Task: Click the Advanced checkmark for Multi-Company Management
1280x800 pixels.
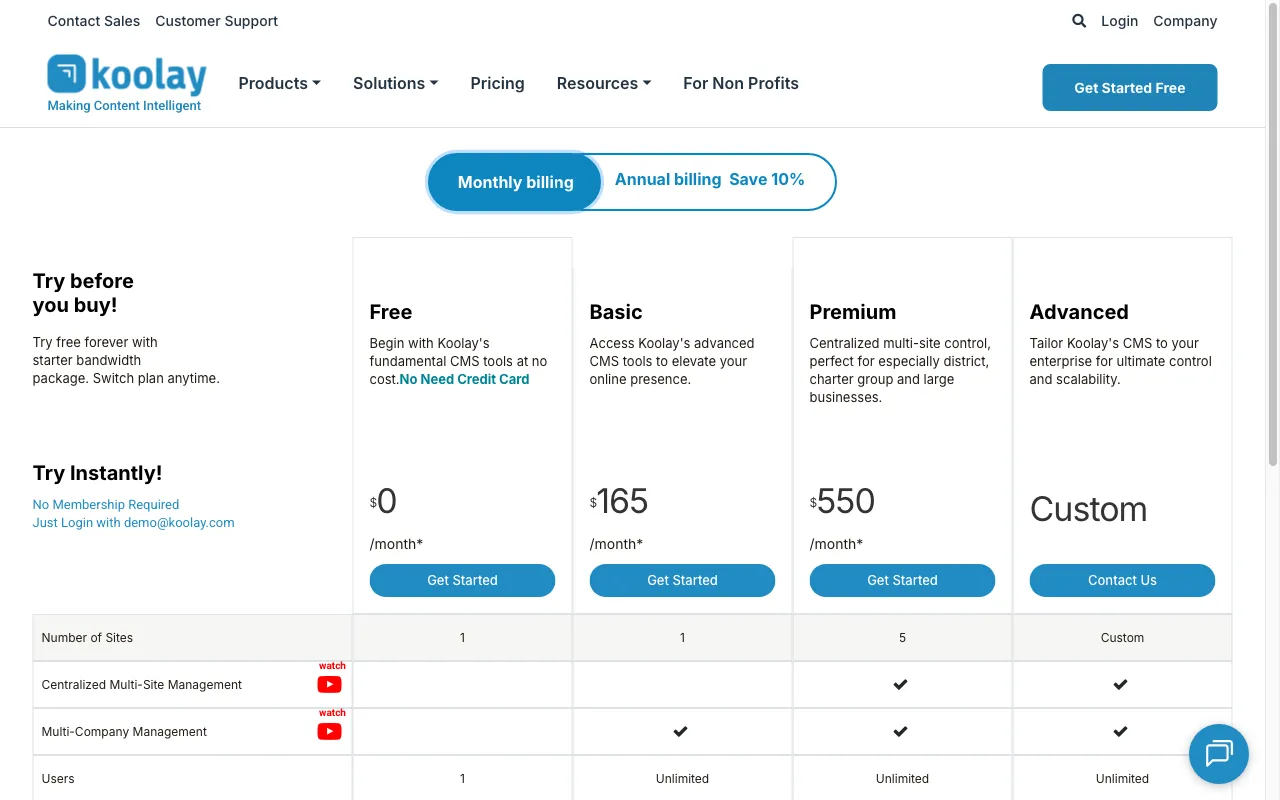Action: pos(1120,731)
